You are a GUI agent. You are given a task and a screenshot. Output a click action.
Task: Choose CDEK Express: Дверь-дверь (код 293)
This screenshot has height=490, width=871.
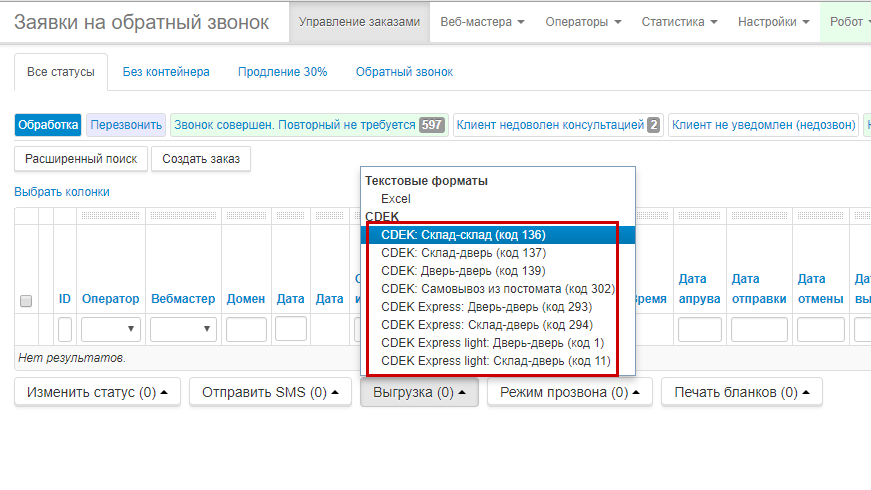coord(486,307)
